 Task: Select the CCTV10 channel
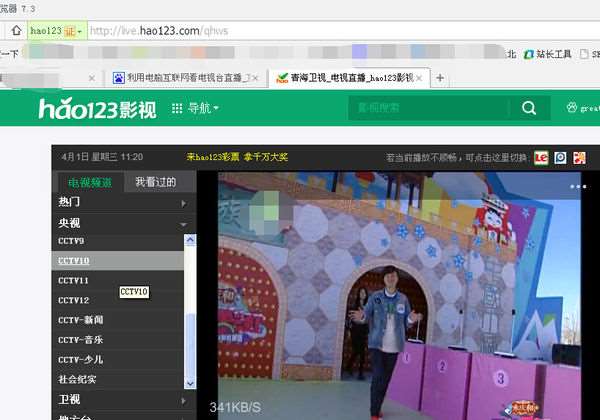coord(117,260)
